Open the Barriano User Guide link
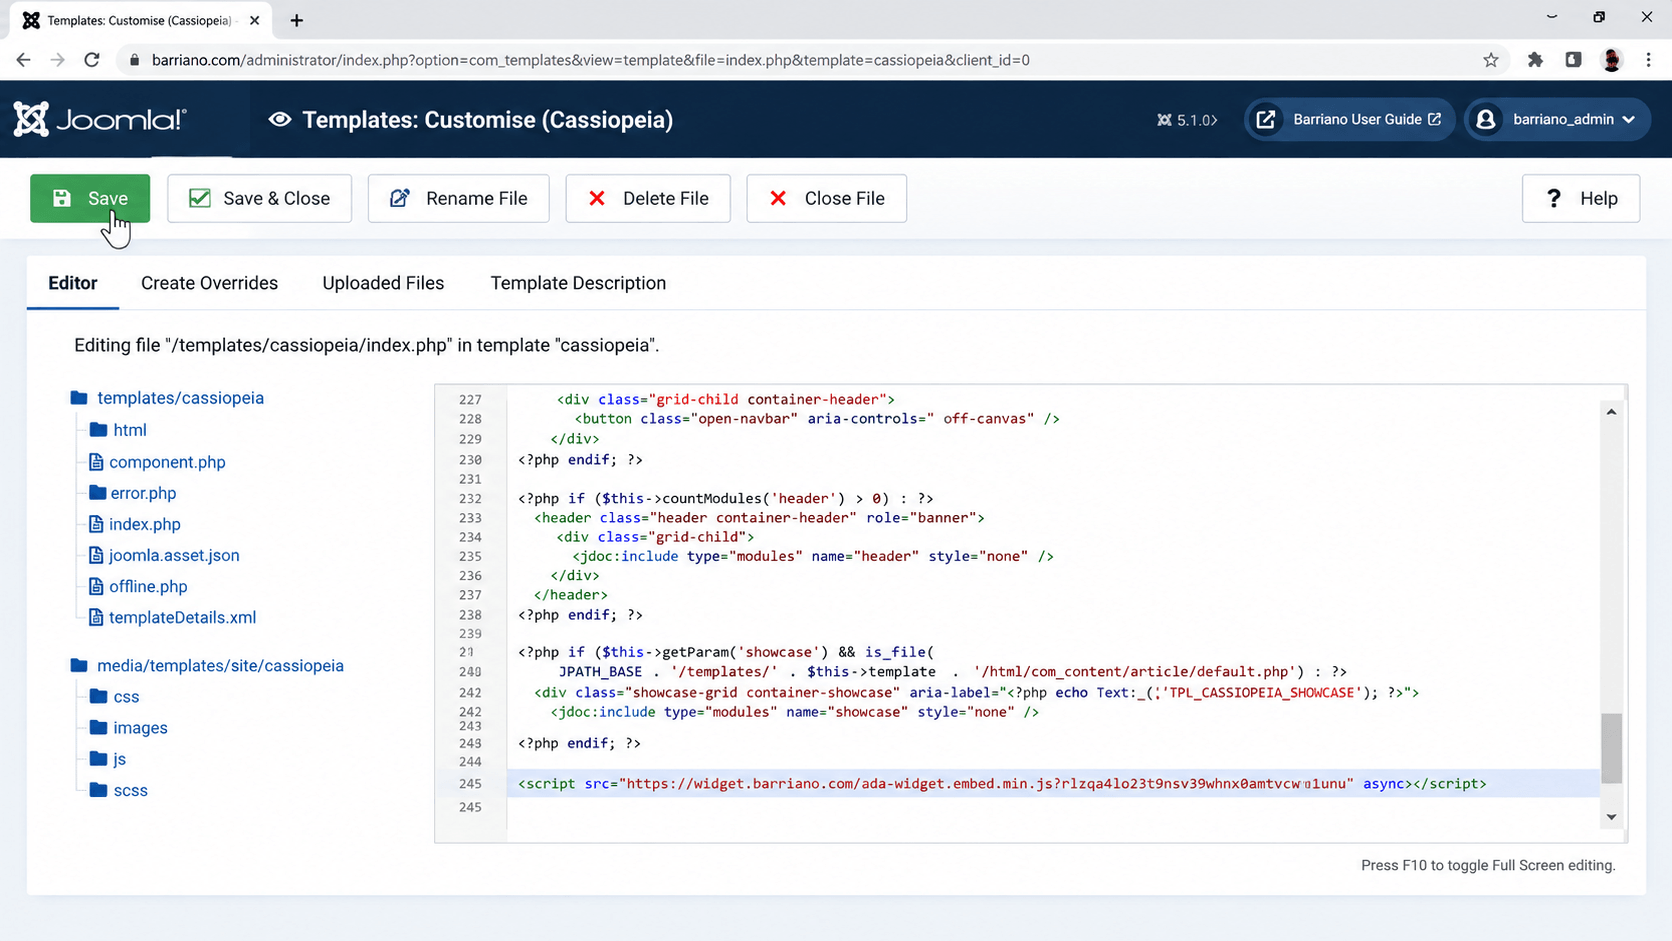 (1349, 119)
